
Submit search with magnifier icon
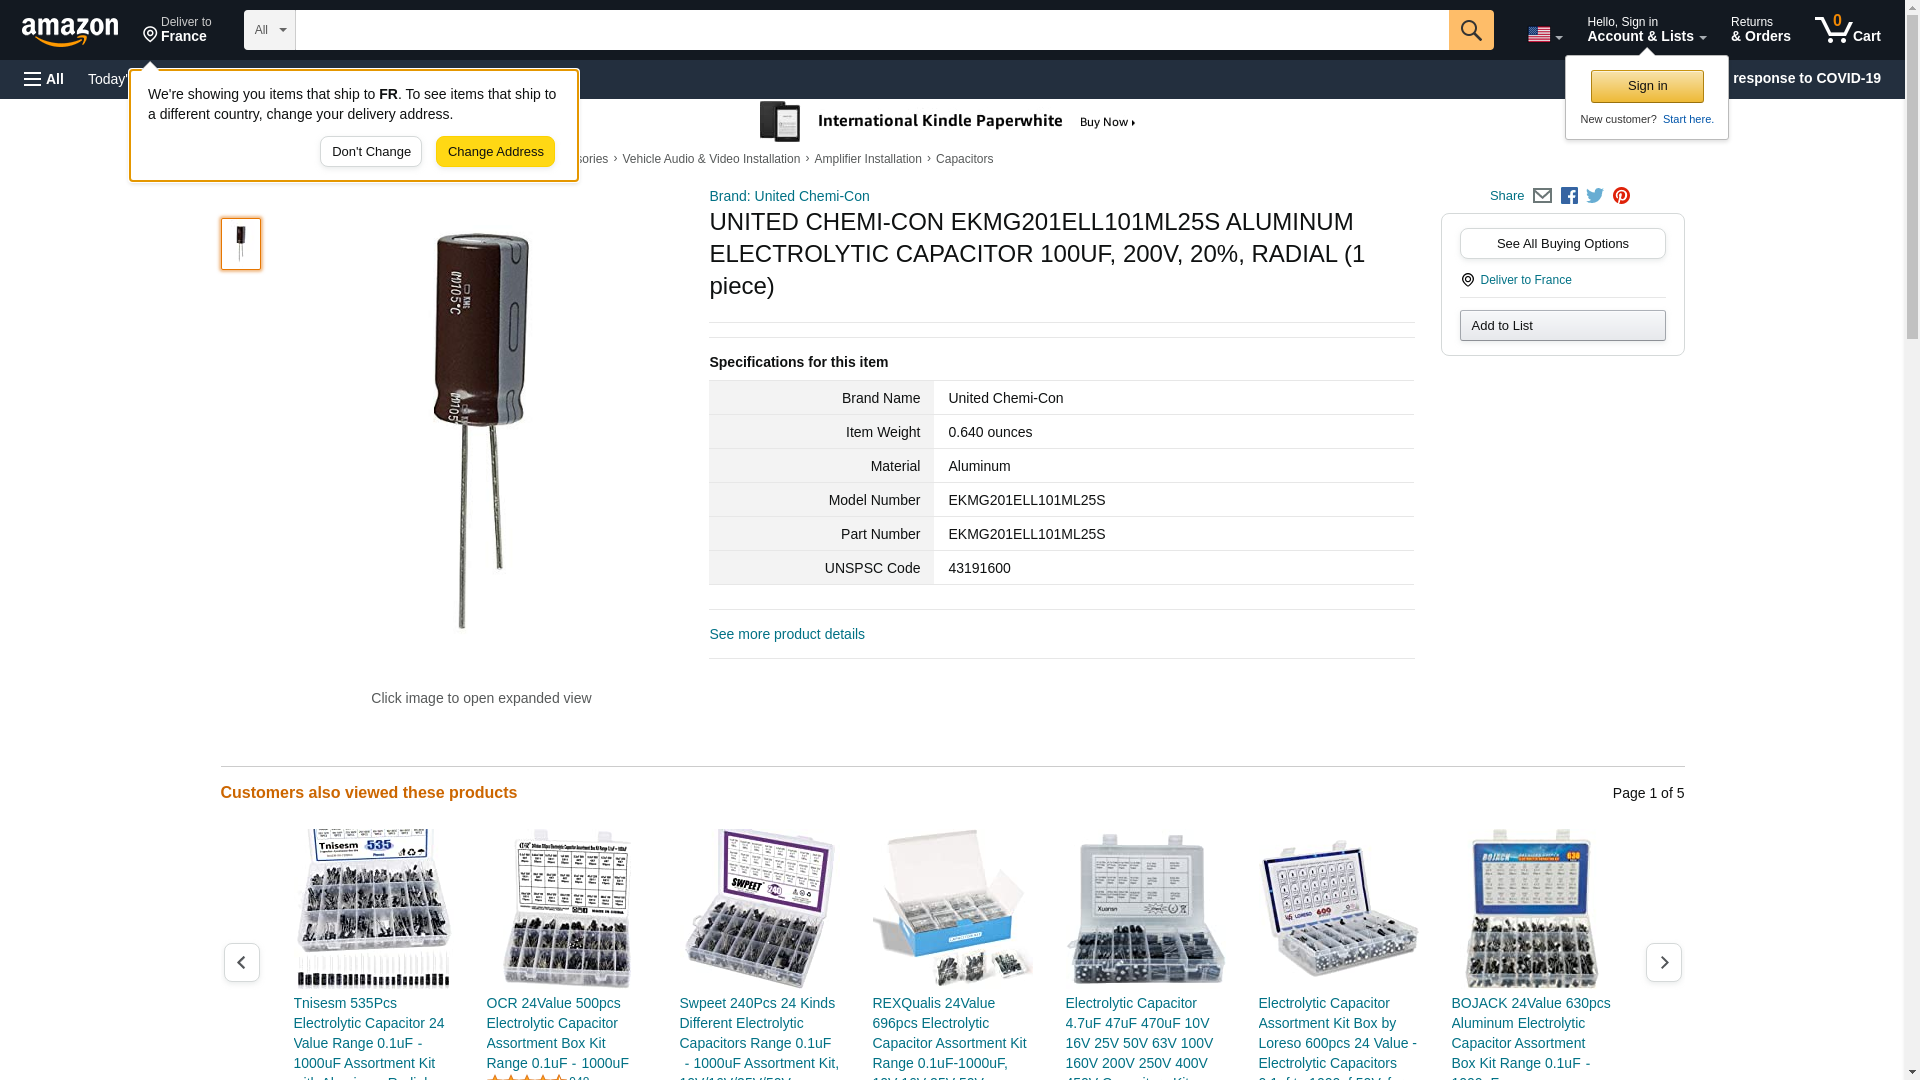tap(1470, 30)
